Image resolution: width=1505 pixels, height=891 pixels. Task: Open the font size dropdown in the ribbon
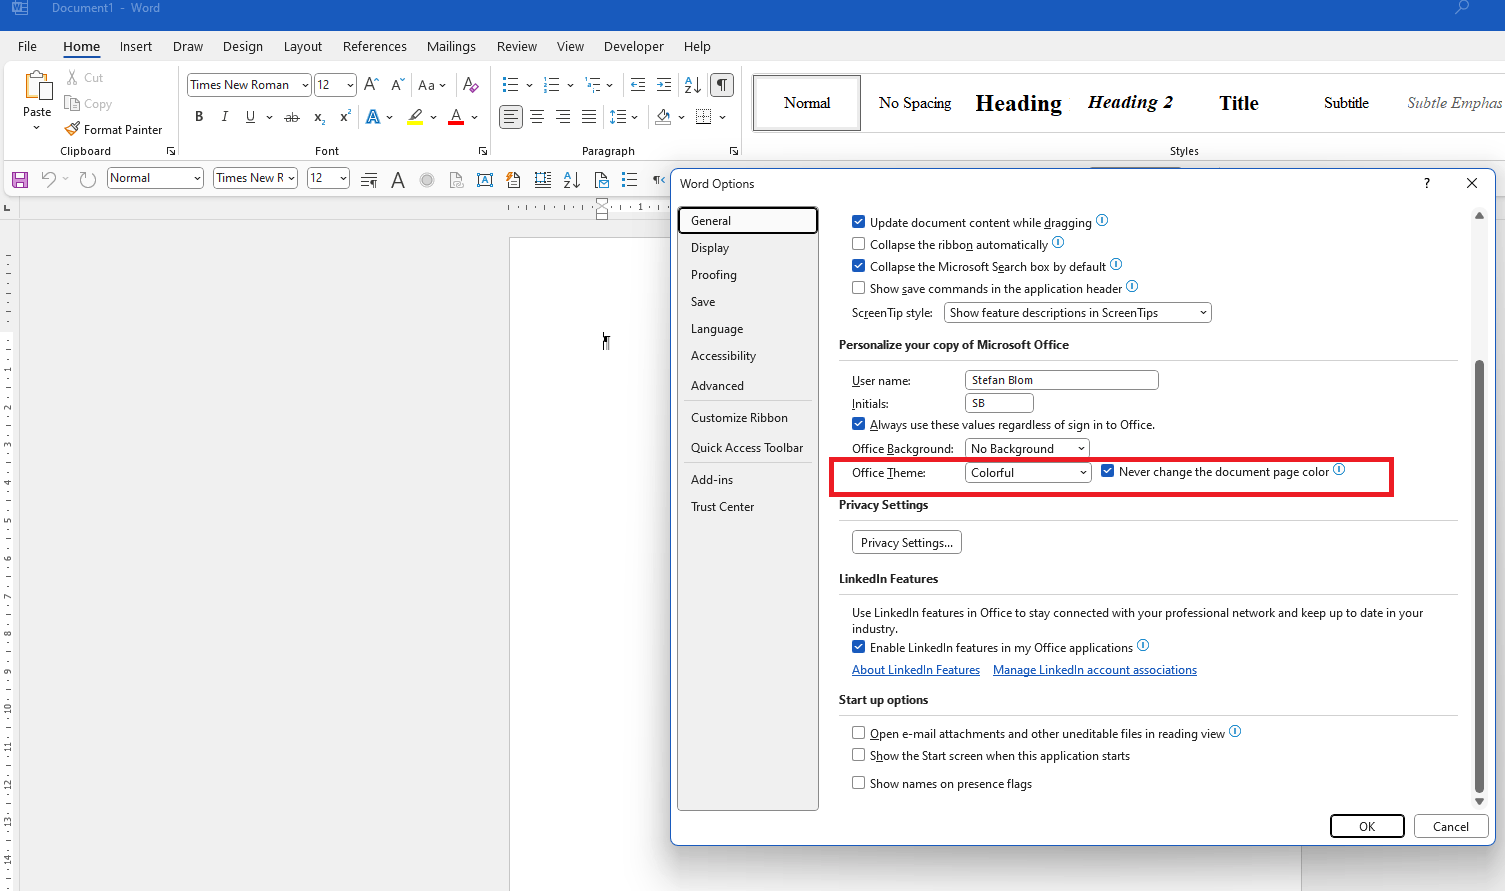click(x=348, y=85)
